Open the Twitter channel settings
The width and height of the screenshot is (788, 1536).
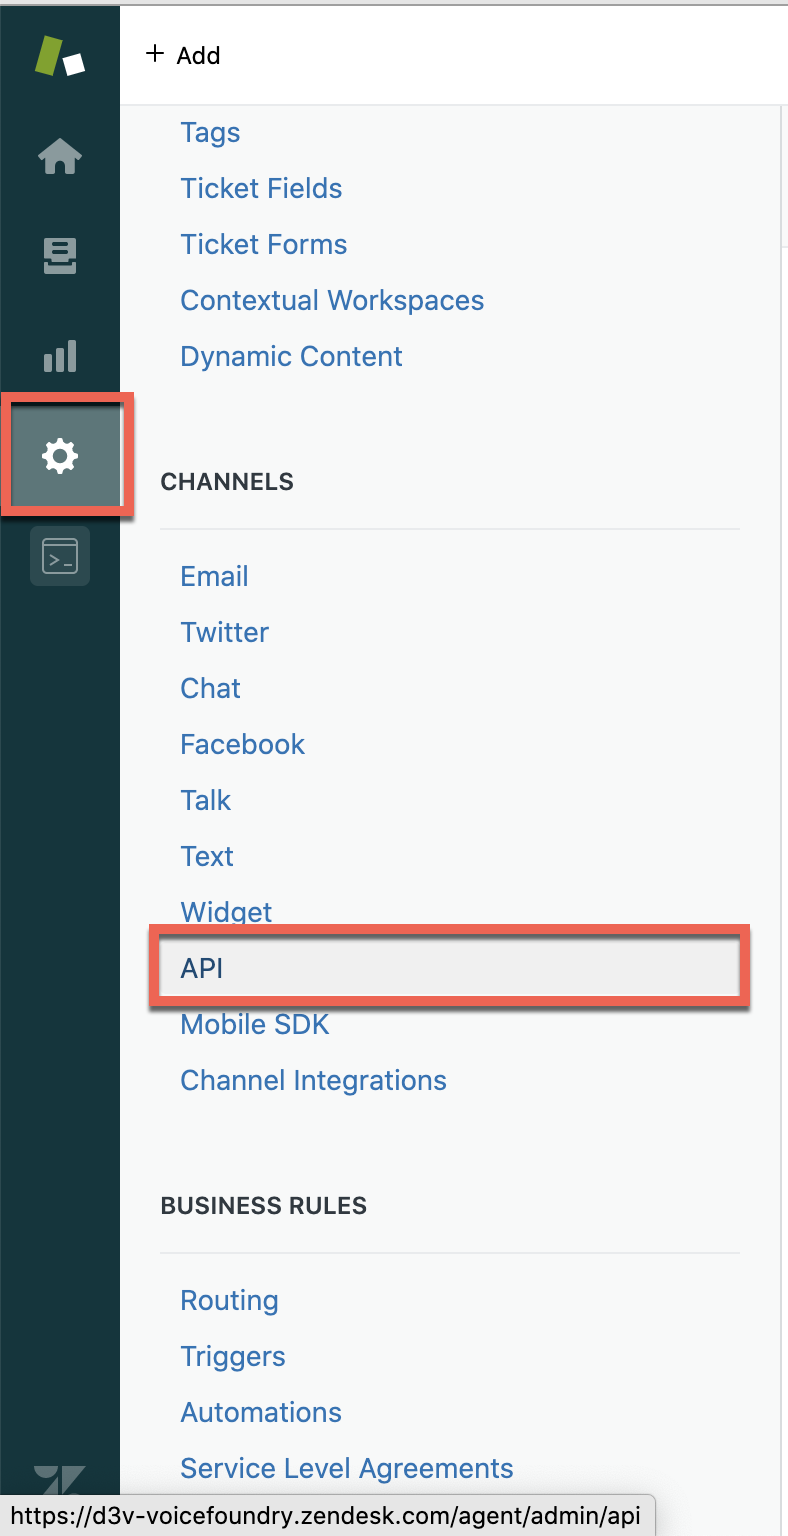coord(224,633)
